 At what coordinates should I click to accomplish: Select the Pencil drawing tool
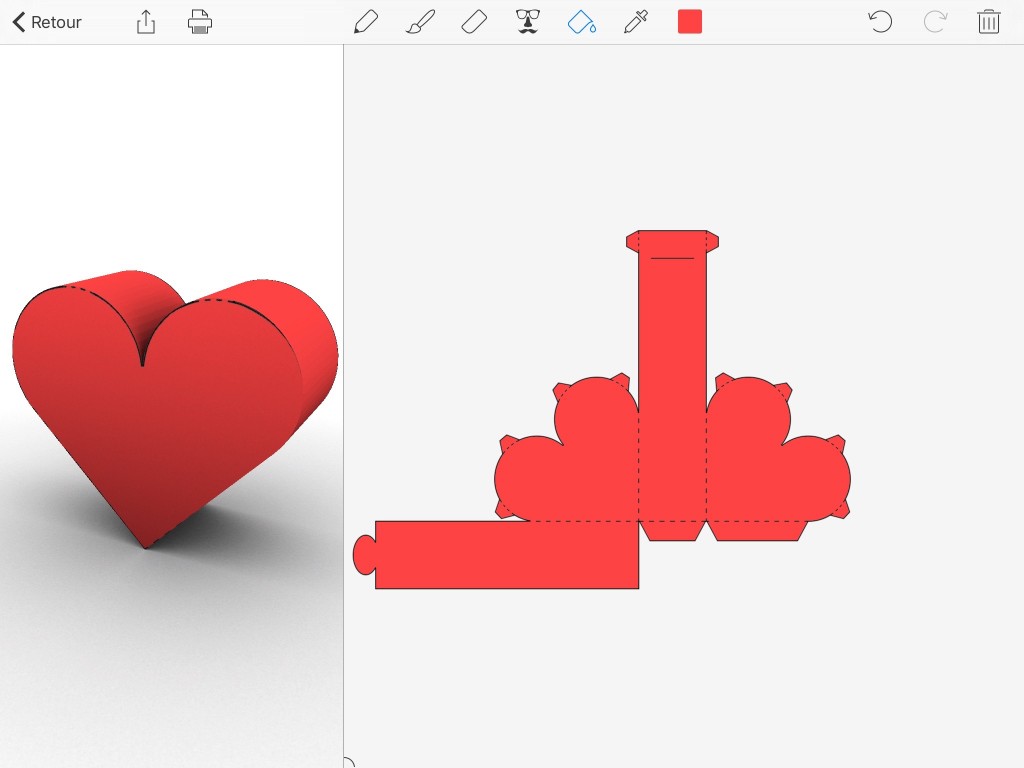(366, 22)
